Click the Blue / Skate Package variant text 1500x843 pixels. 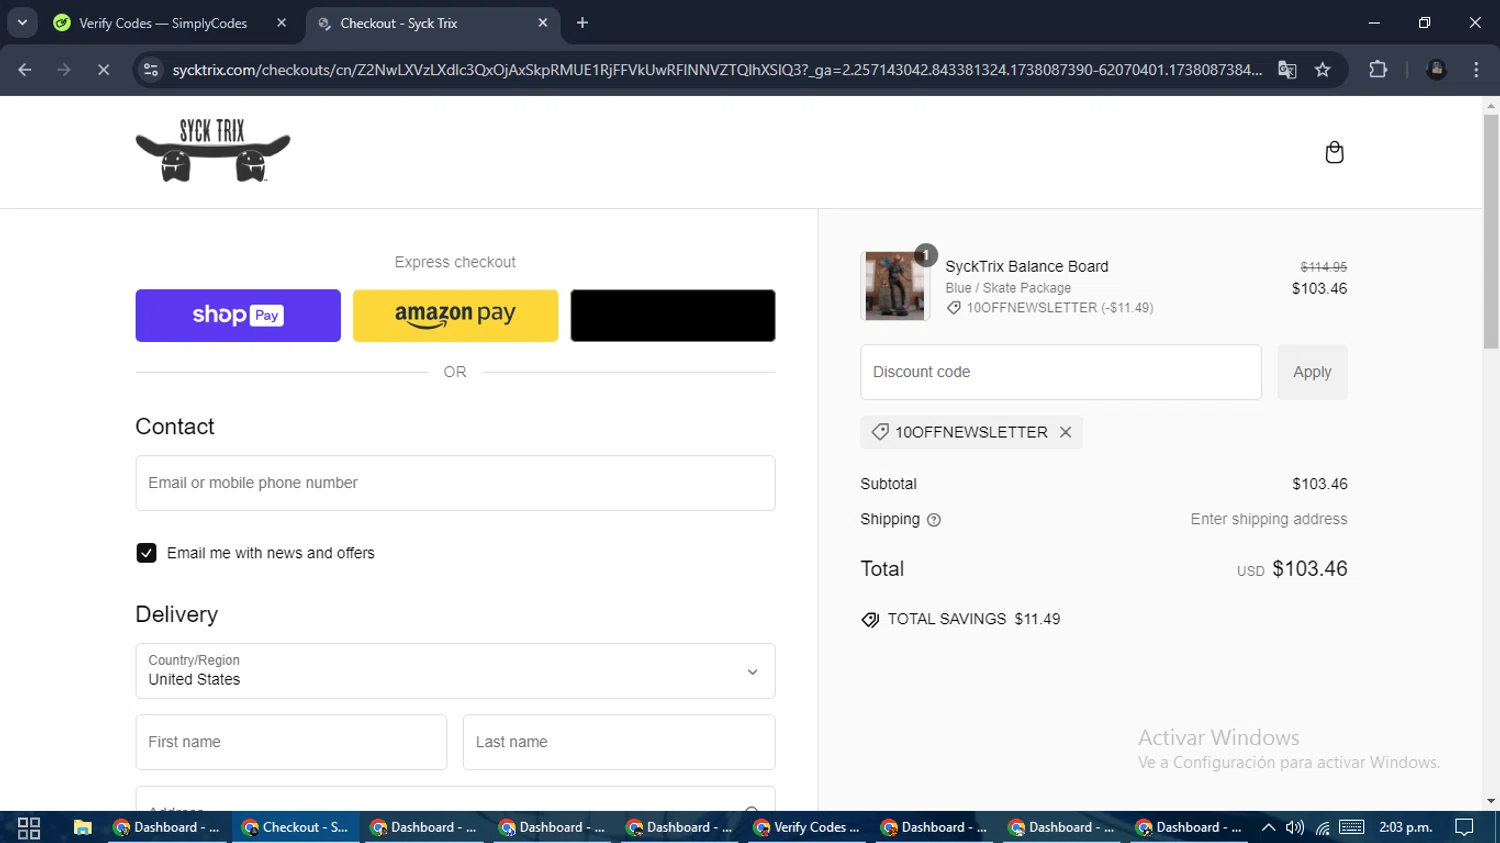click(x=1008, y=288)
